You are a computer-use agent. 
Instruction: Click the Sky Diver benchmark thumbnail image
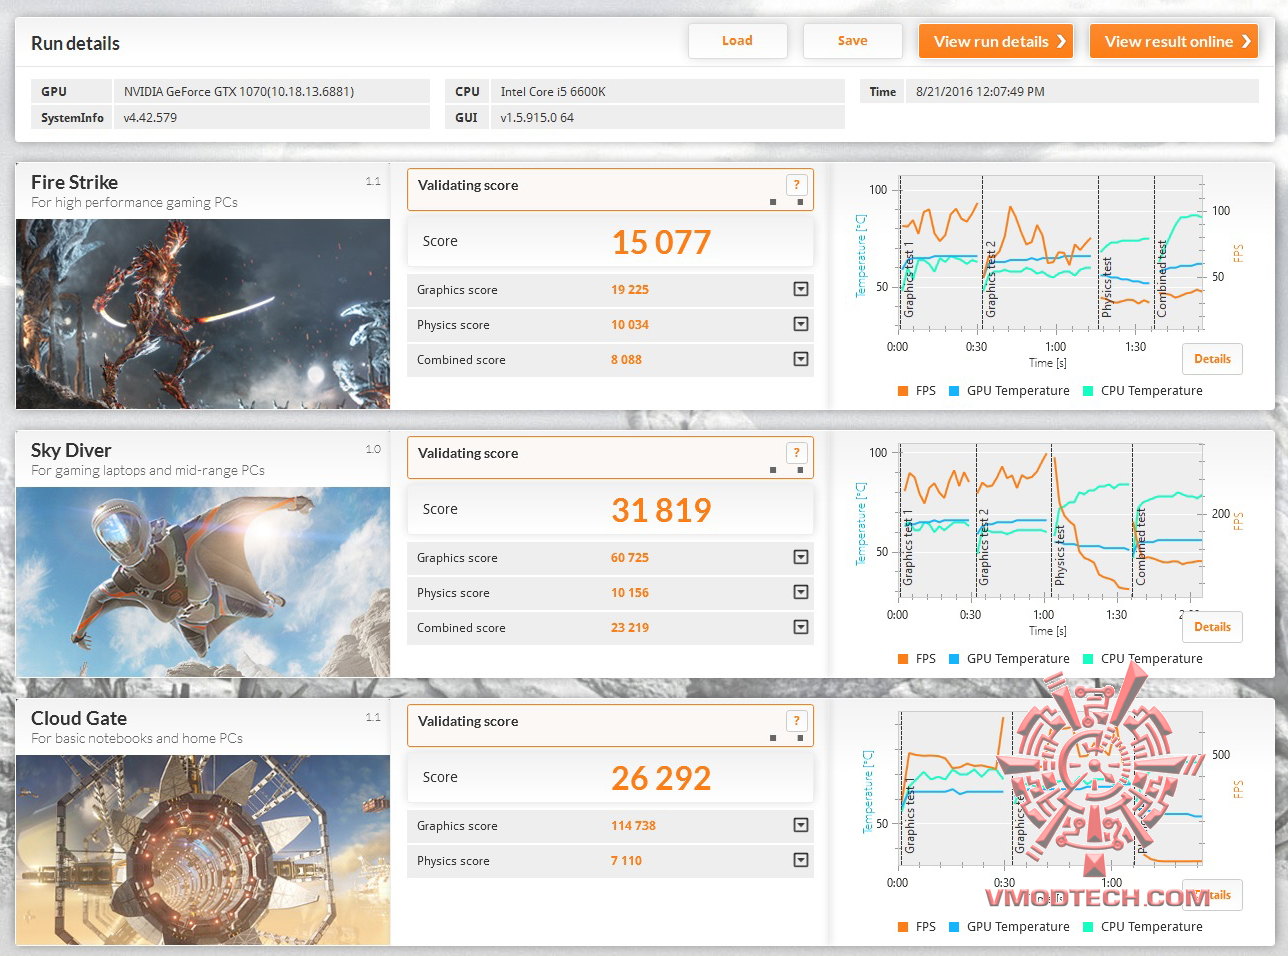(x=203, y=581)
